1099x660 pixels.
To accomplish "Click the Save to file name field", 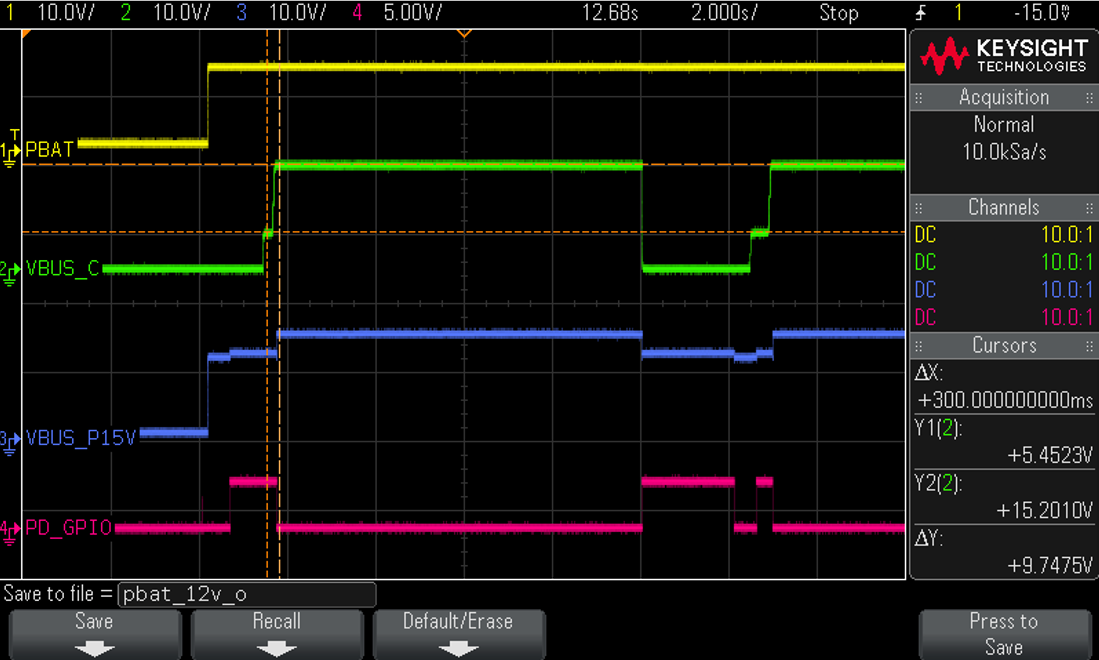I will point(247,594).
